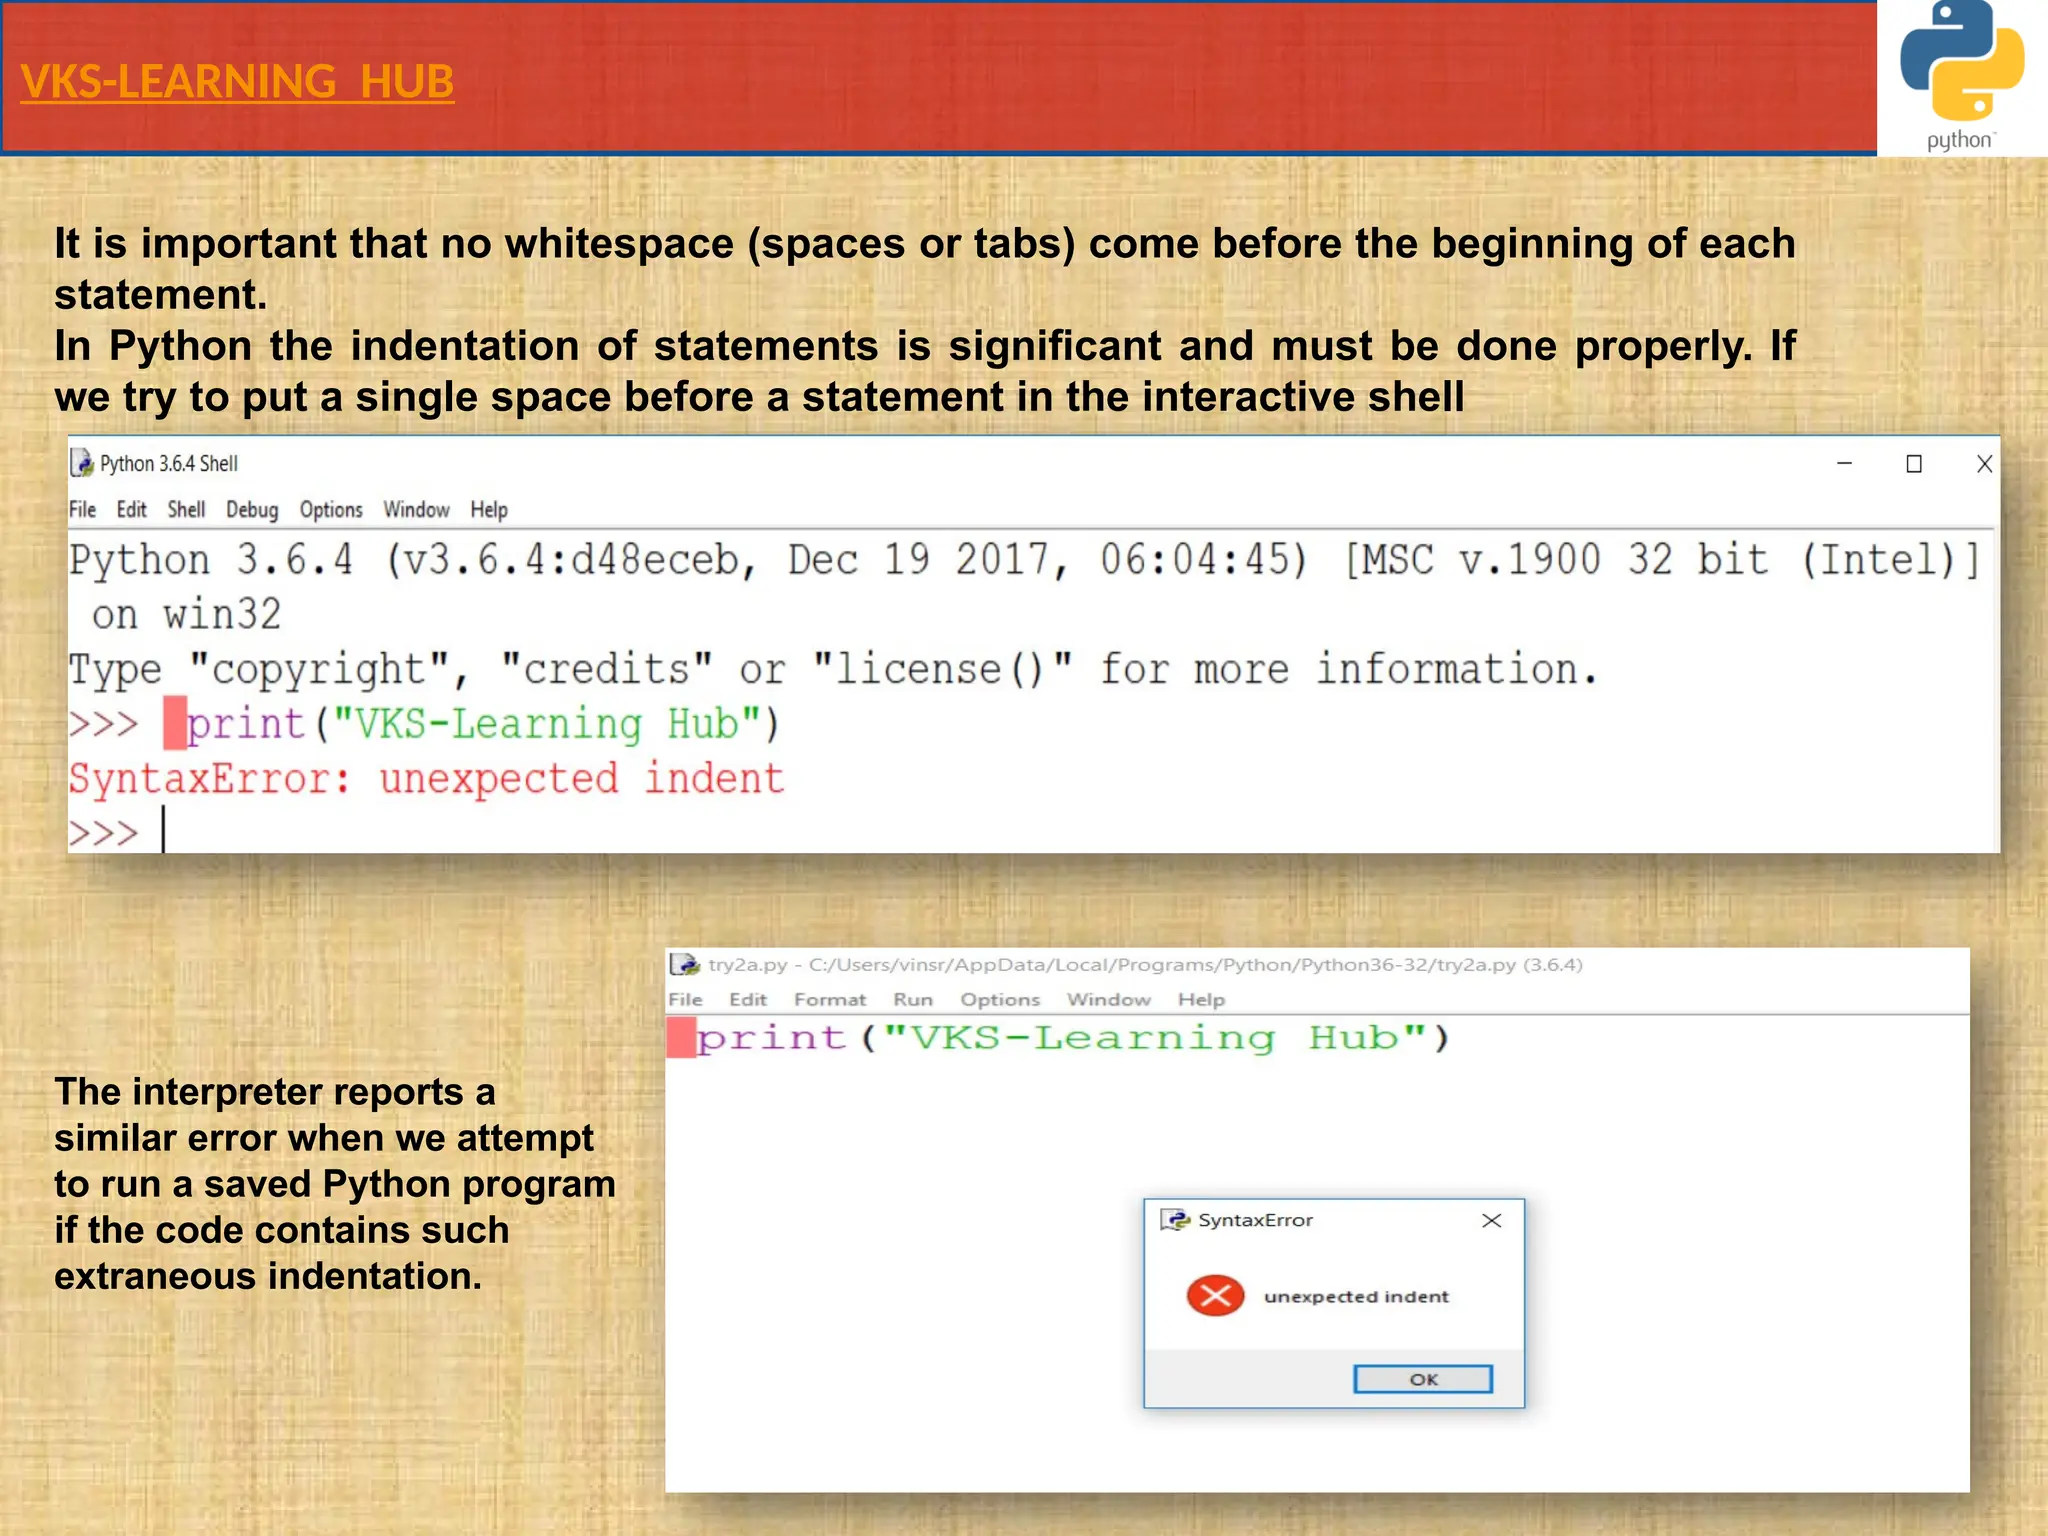The width and height of the screenshot is (2048, 1536).
Task: Open the Debug menu
Action: (252, 510)
